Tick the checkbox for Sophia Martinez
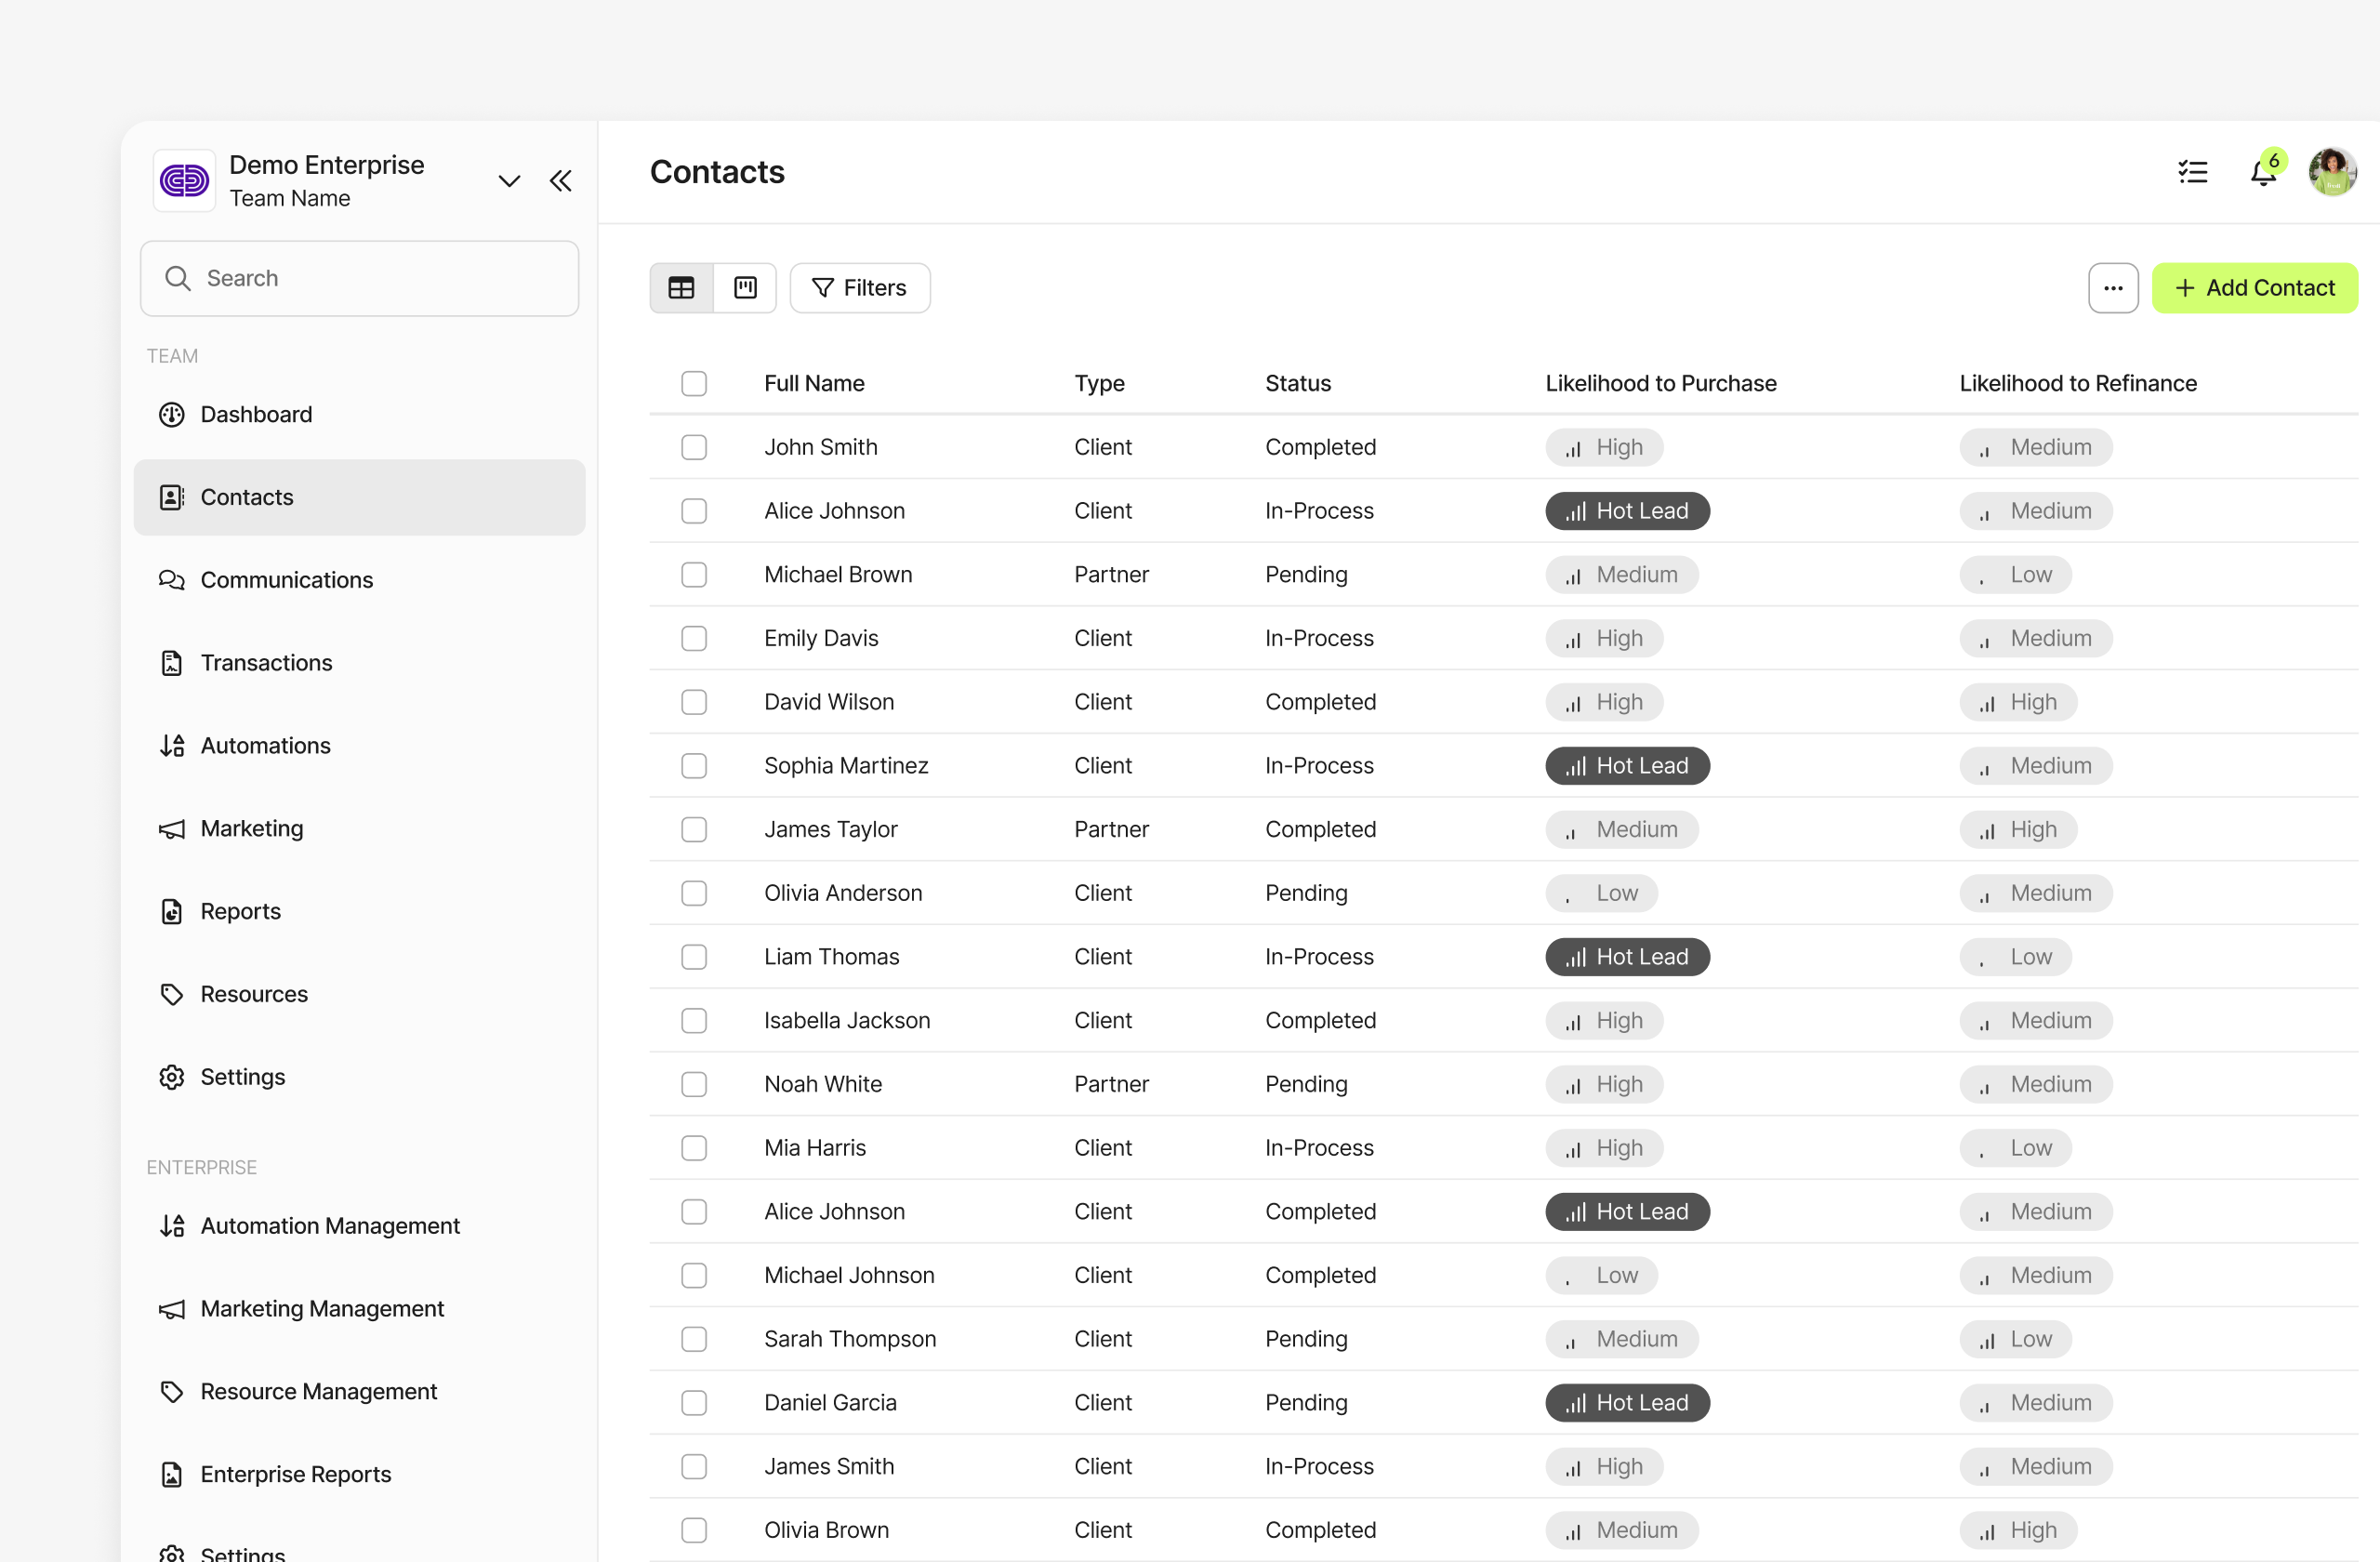 694,766
